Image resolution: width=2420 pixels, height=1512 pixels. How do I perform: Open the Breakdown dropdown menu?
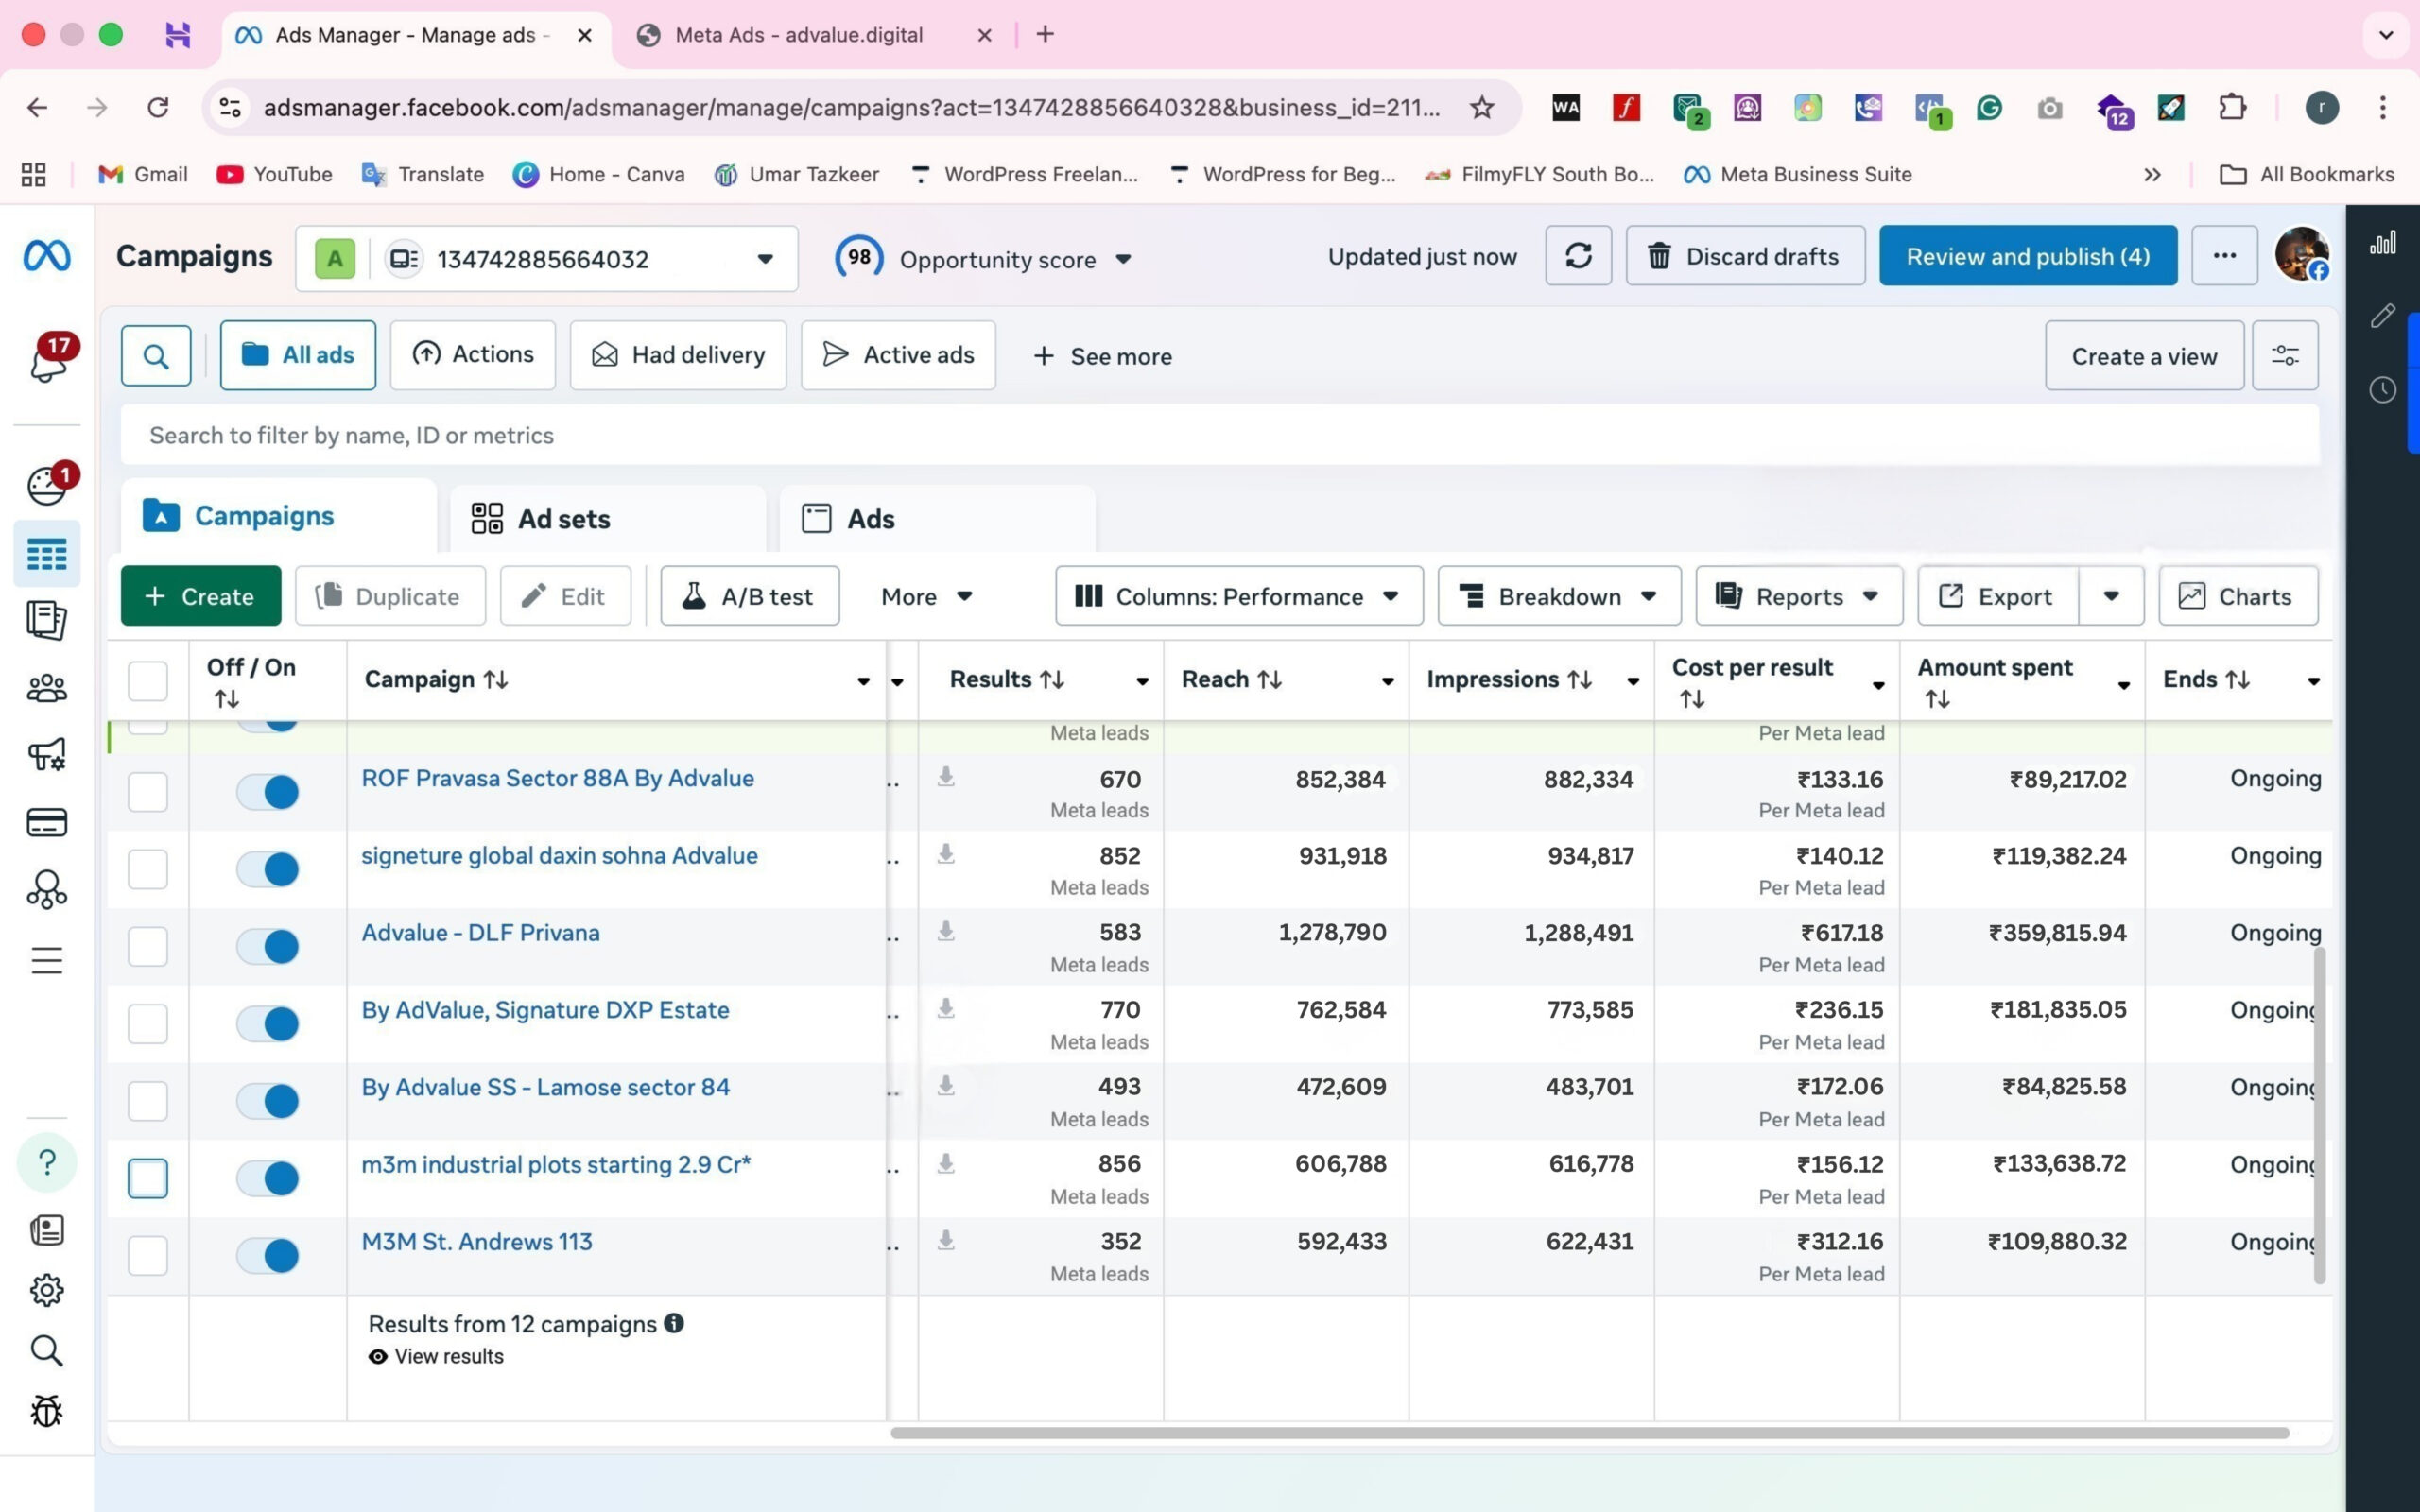(x=1558, y=596)
